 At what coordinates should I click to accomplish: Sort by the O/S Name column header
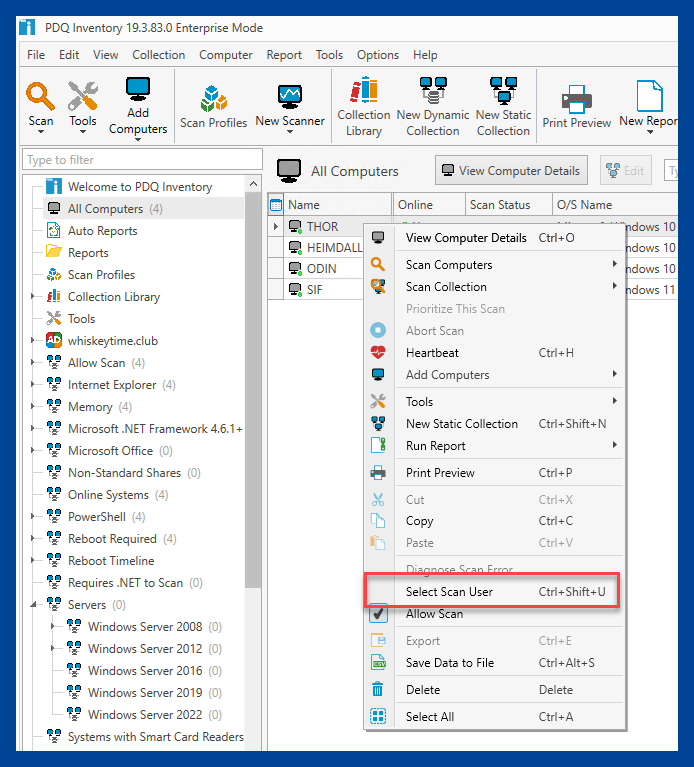click(615, 205)
